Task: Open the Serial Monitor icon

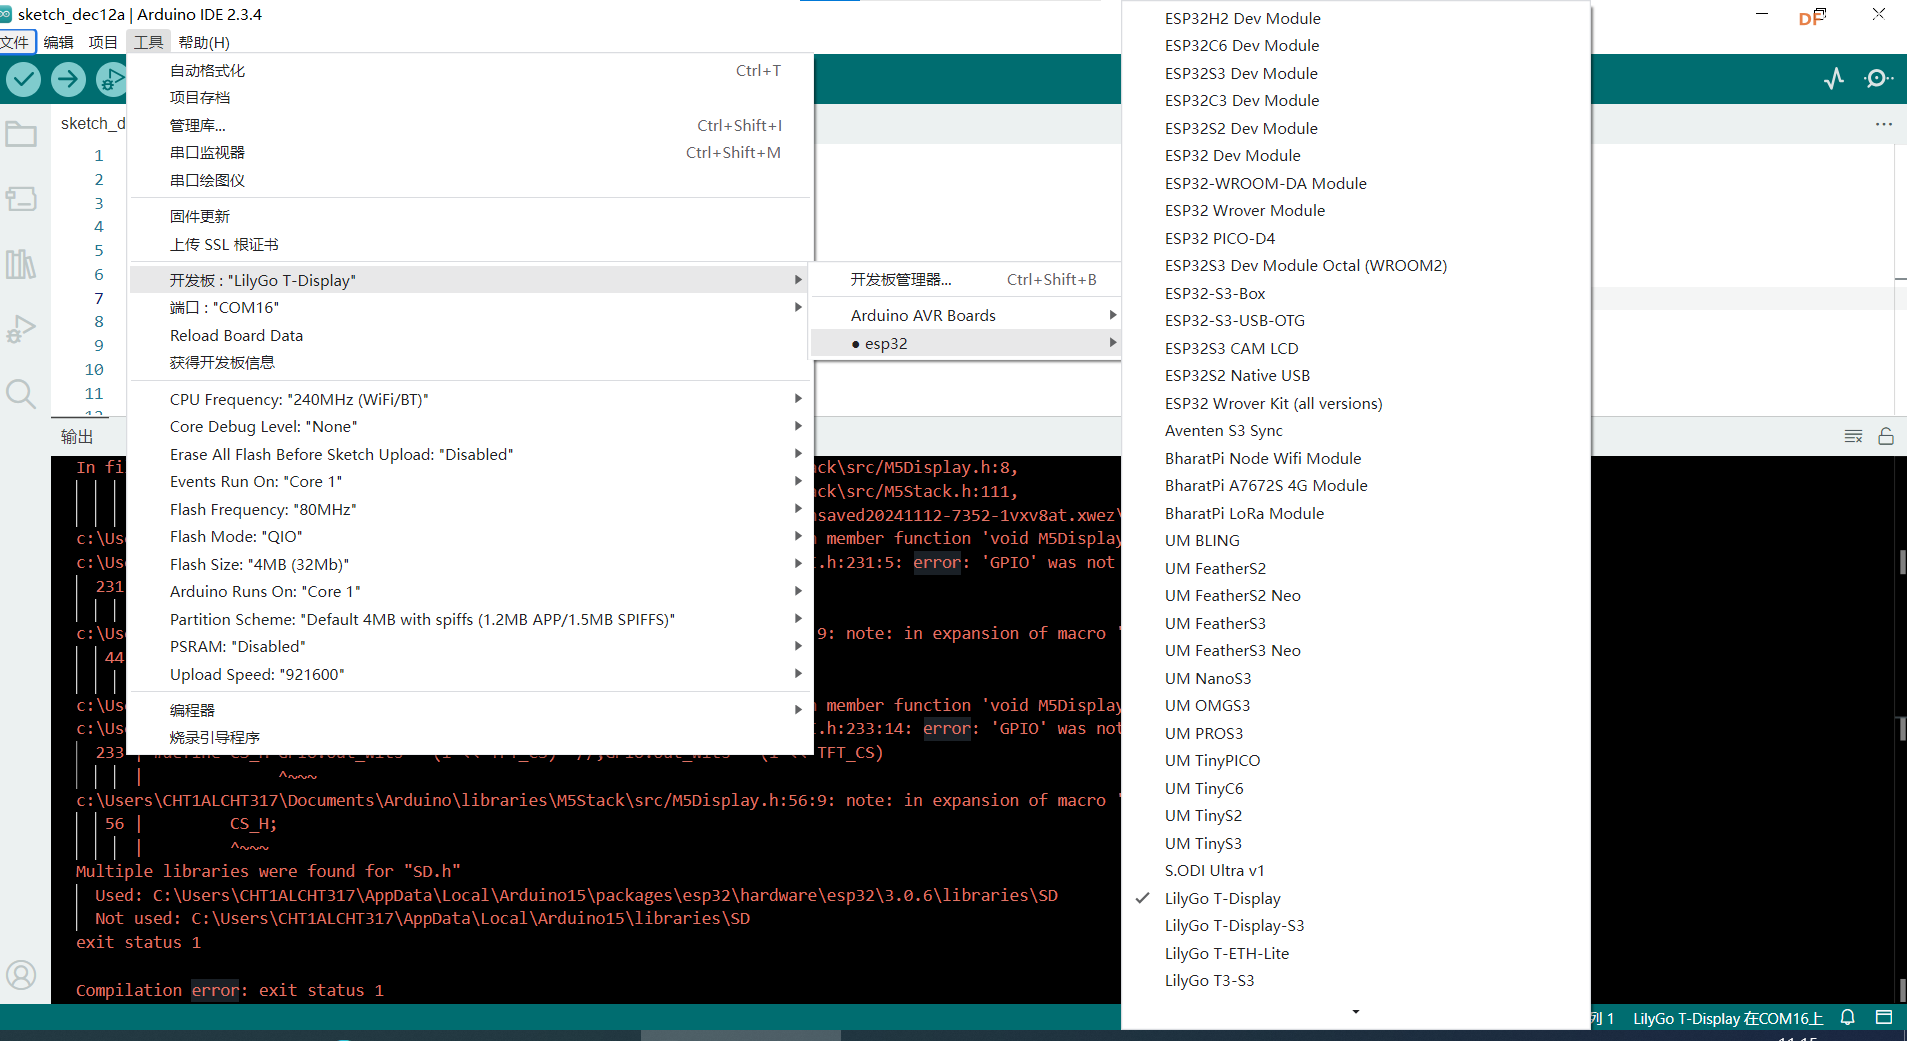Action: (x=1878, y=79)
